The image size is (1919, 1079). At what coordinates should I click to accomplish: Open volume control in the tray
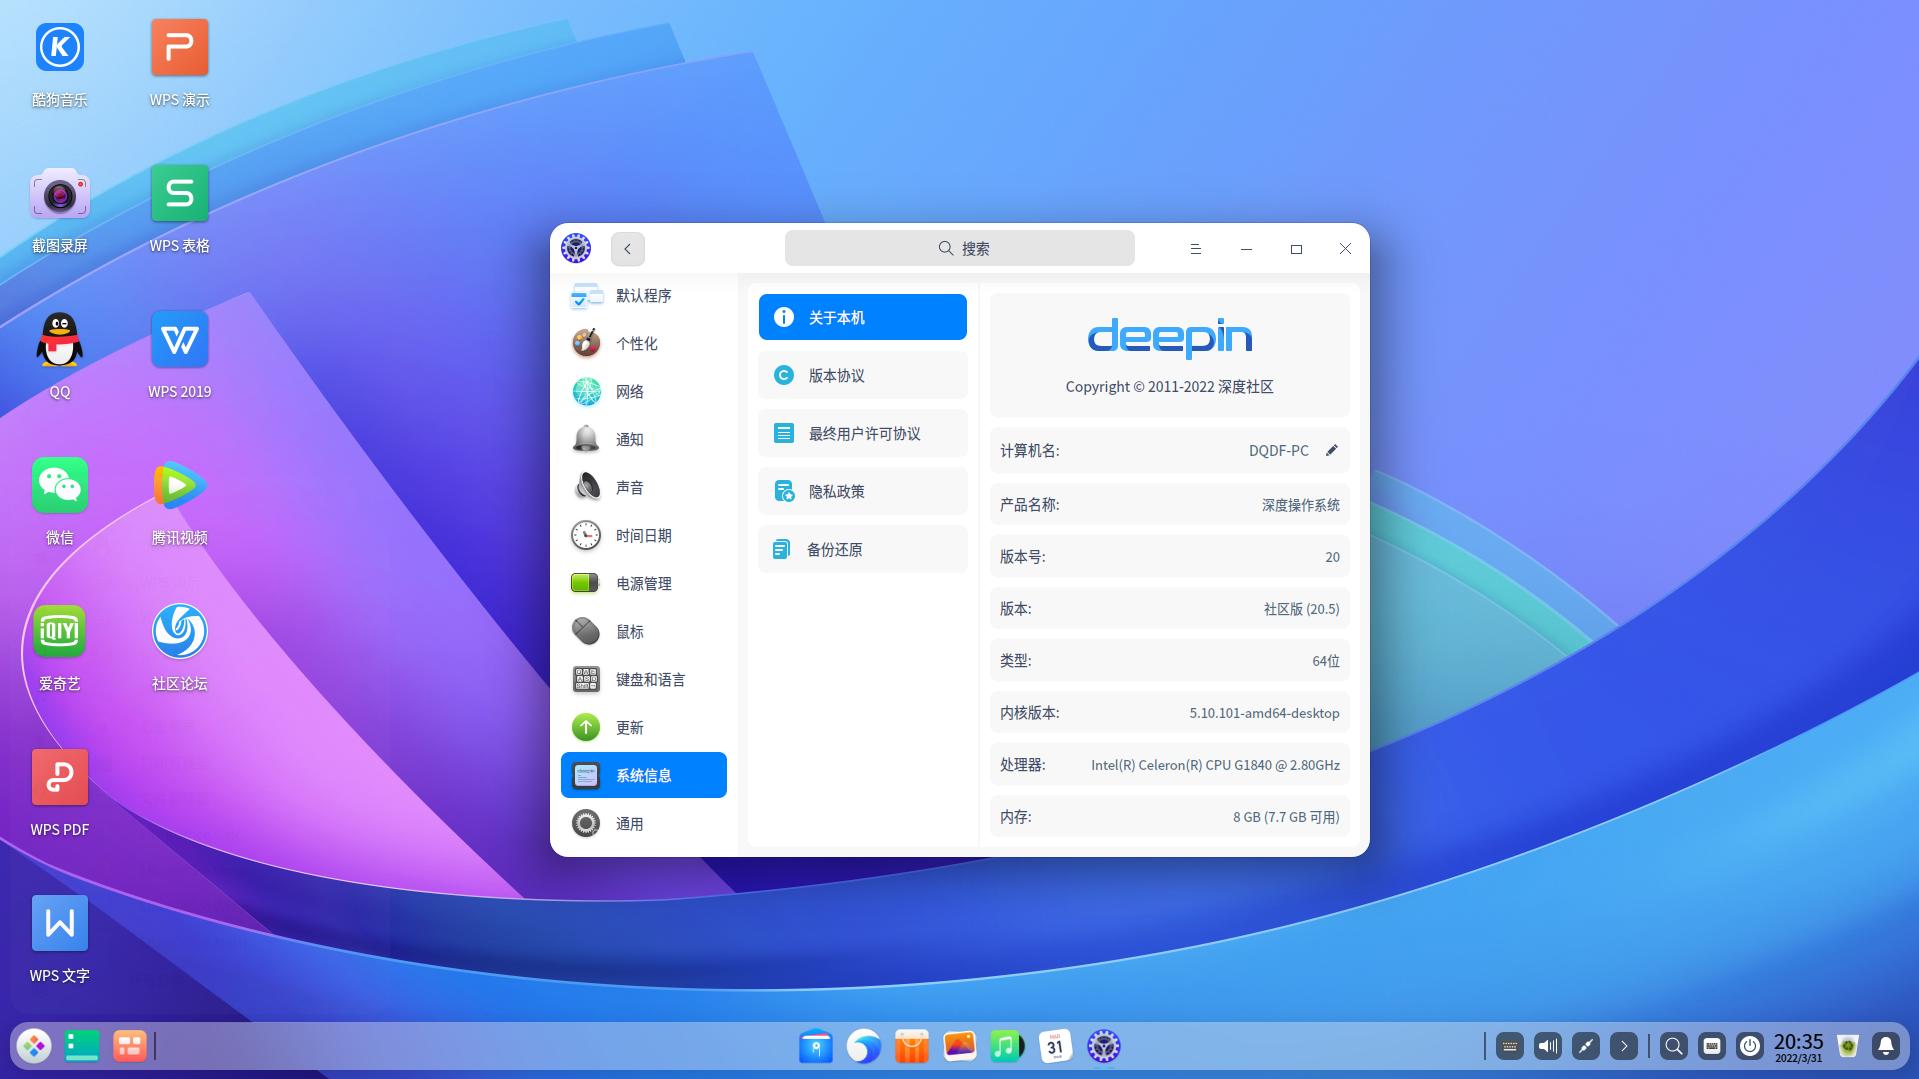click(1548, 1046)
